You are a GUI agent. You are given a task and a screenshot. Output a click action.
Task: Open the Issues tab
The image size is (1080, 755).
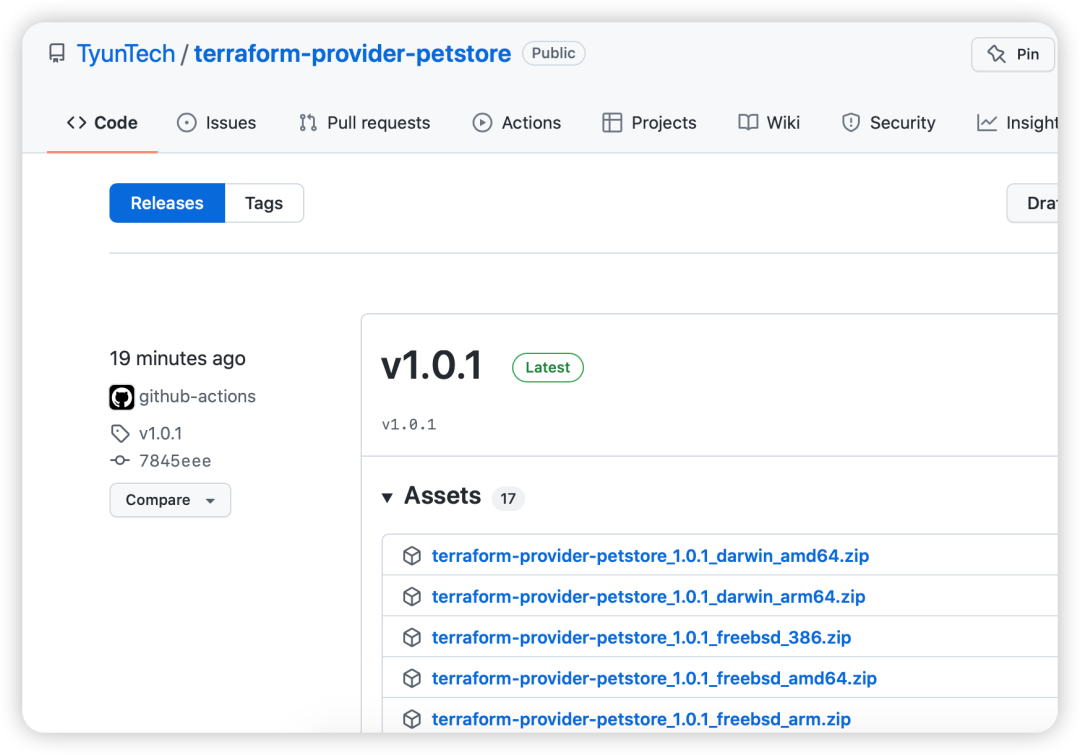(x=216, y=123)
